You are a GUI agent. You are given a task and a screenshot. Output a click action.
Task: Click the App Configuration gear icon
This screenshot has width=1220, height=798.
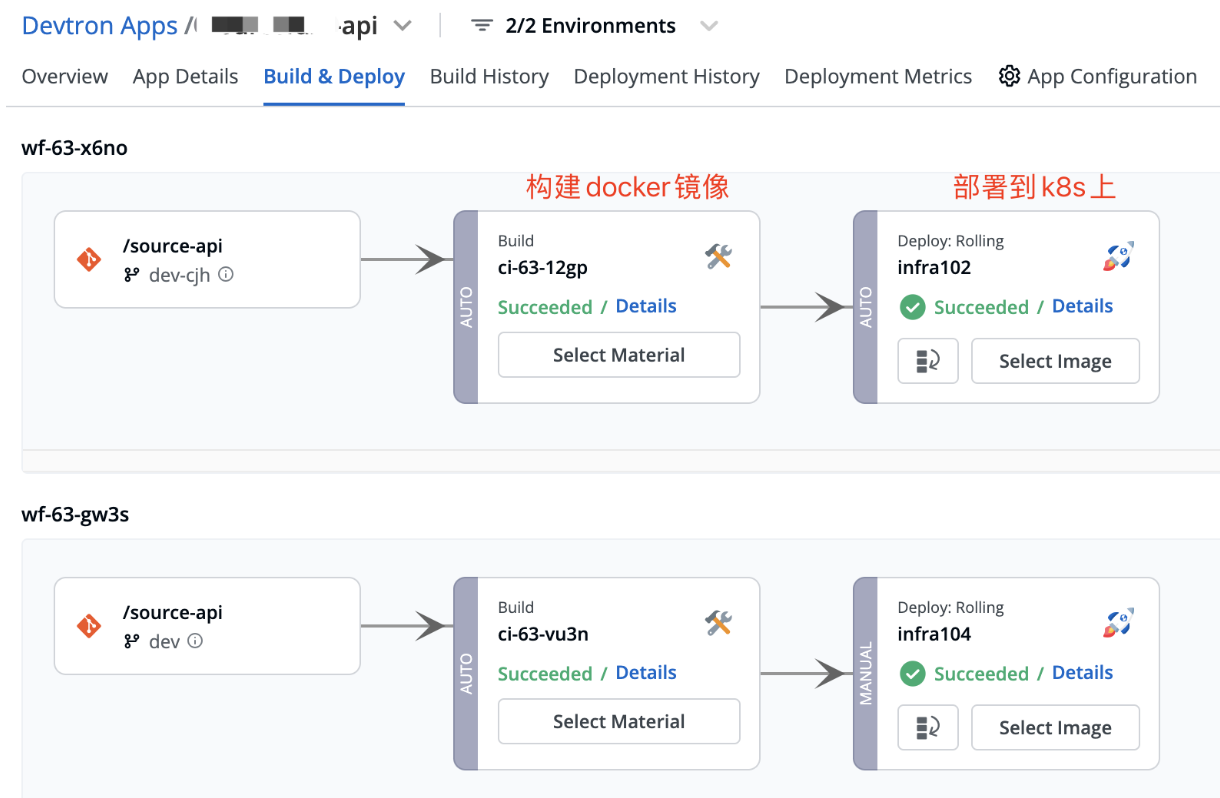point(1009,75)
